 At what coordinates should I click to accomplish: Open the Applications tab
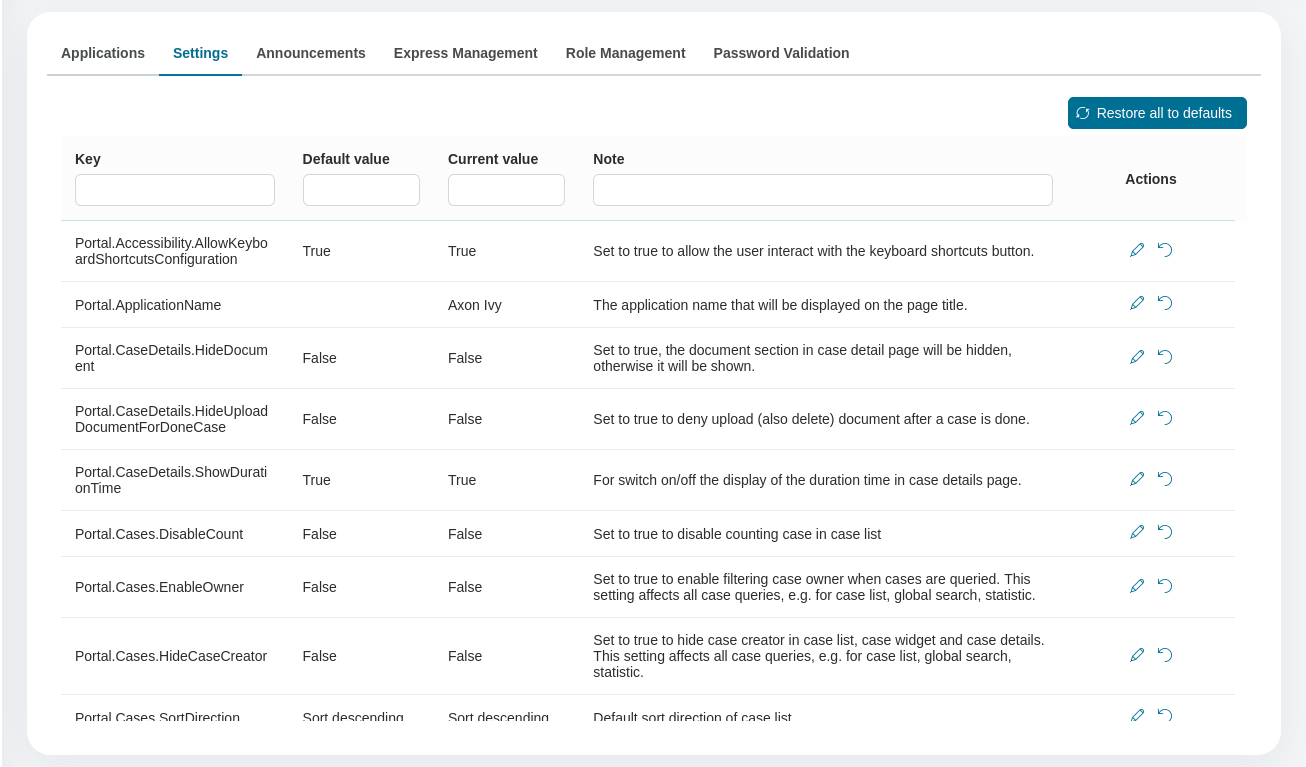click(103, 53)
